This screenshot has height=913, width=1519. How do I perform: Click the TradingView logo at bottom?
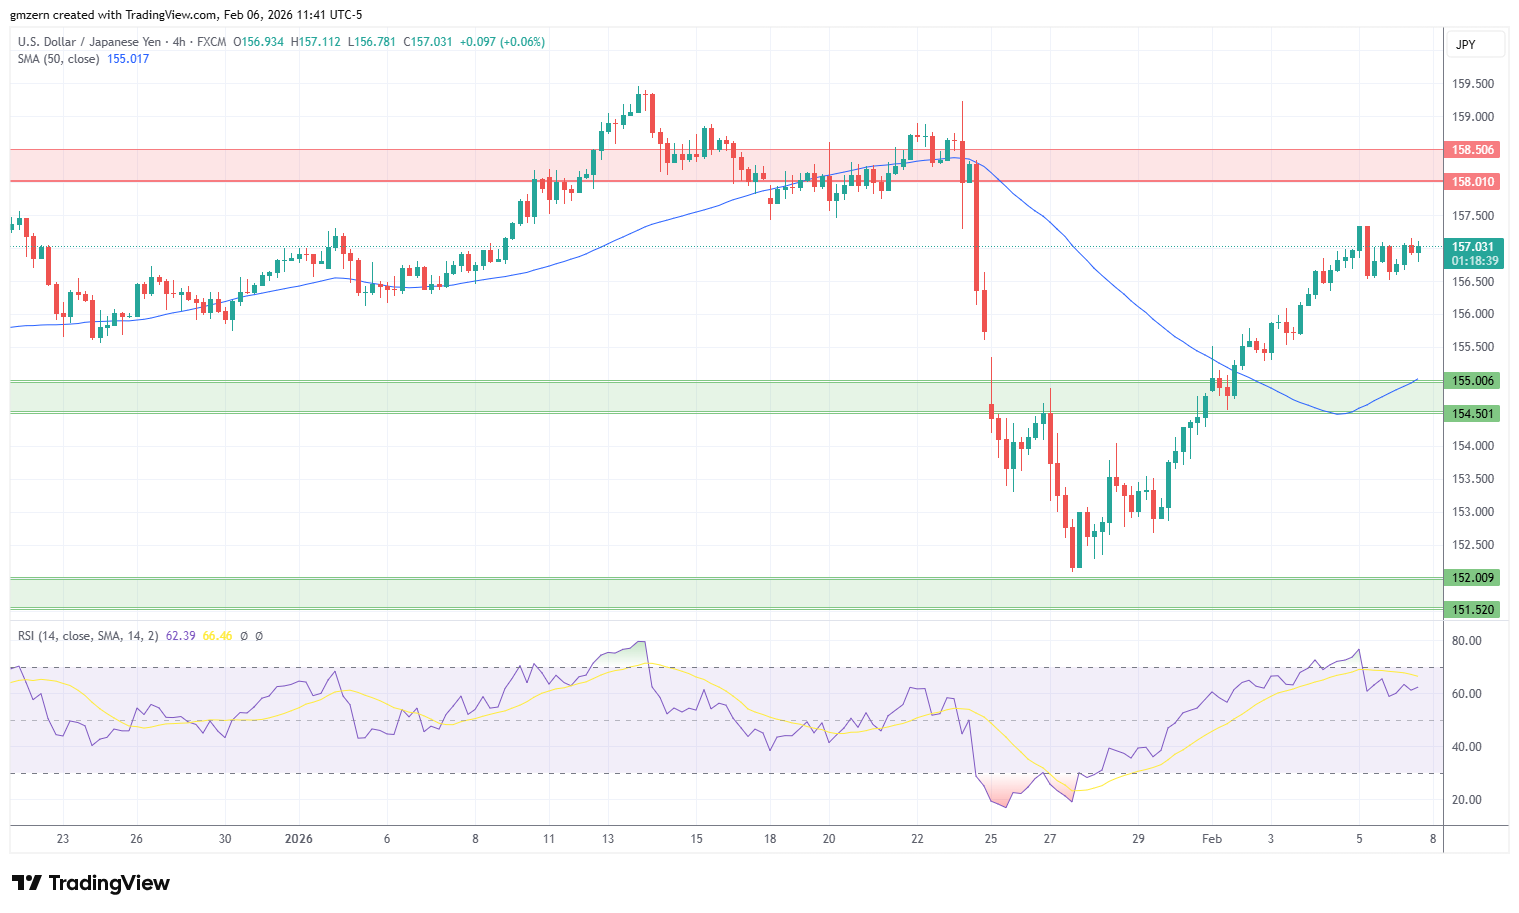coord(91,883)
